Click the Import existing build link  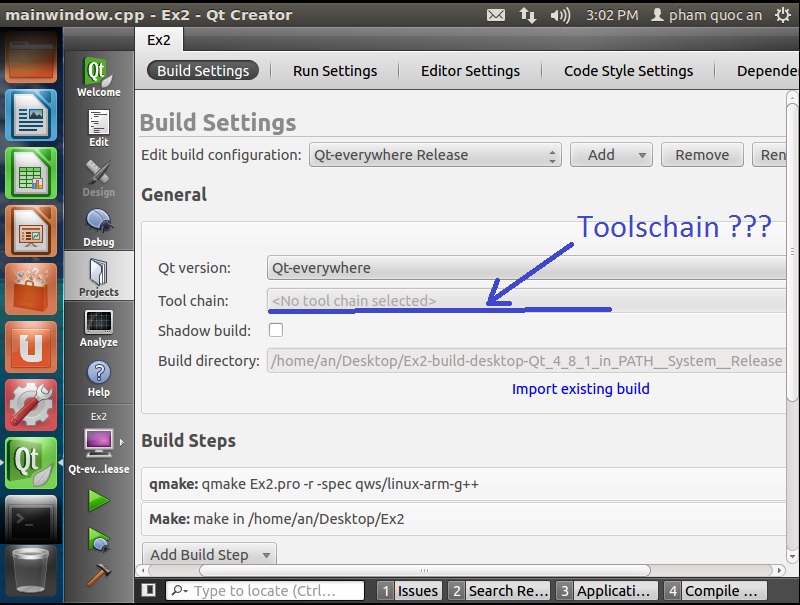click(x=581, y=389)
